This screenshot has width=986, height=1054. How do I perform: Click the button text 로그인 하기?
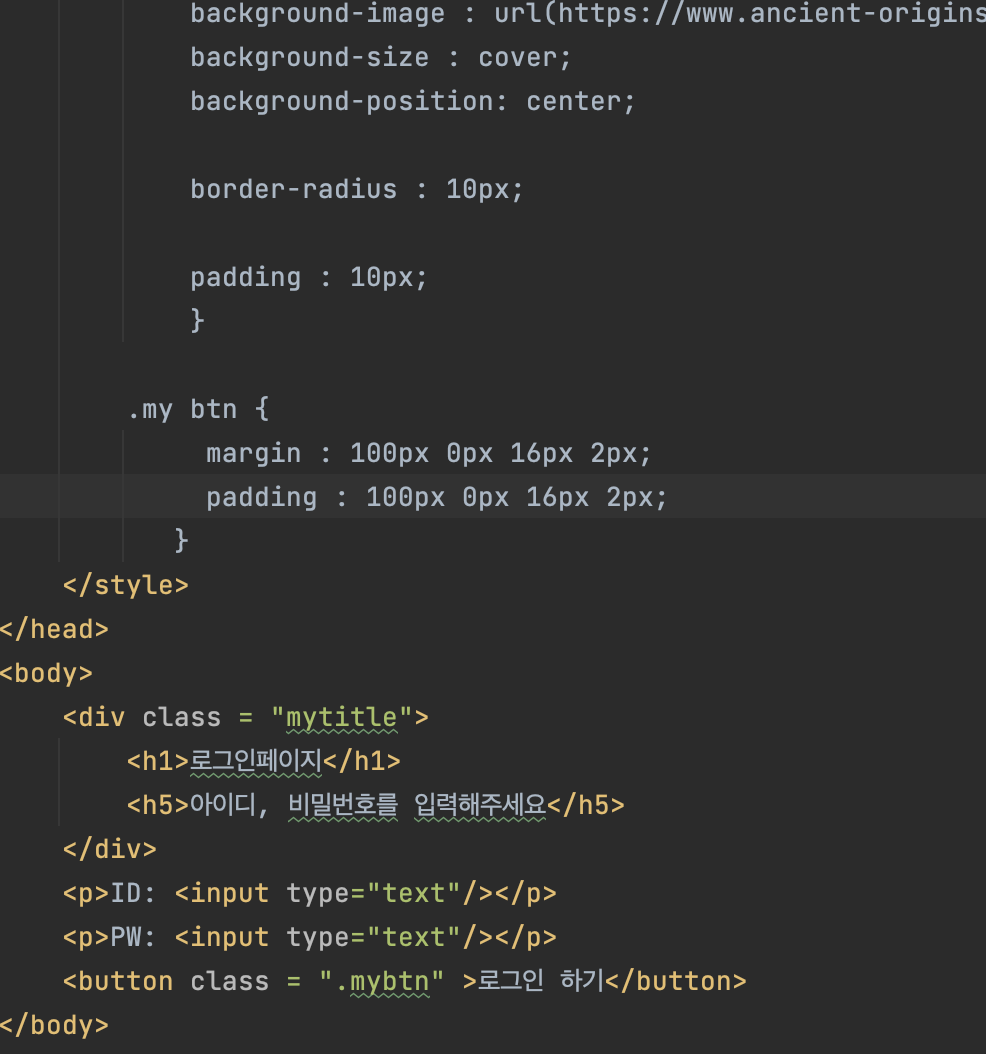[541, 981]
